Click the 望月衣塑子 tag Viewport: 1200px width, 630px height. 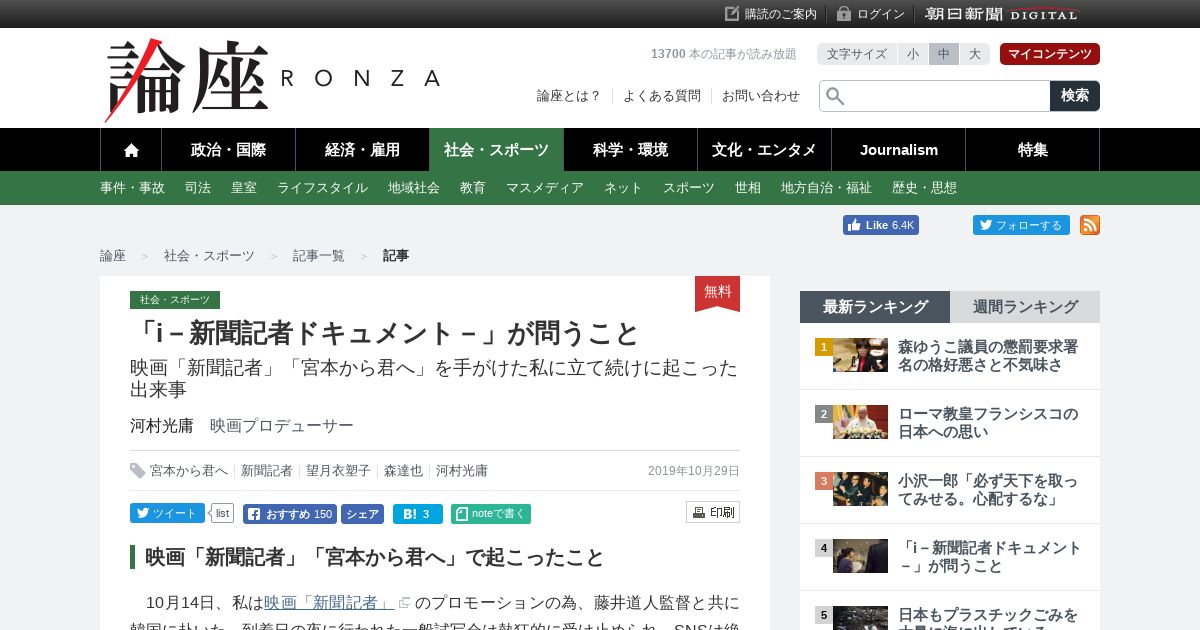click(338, 471)
